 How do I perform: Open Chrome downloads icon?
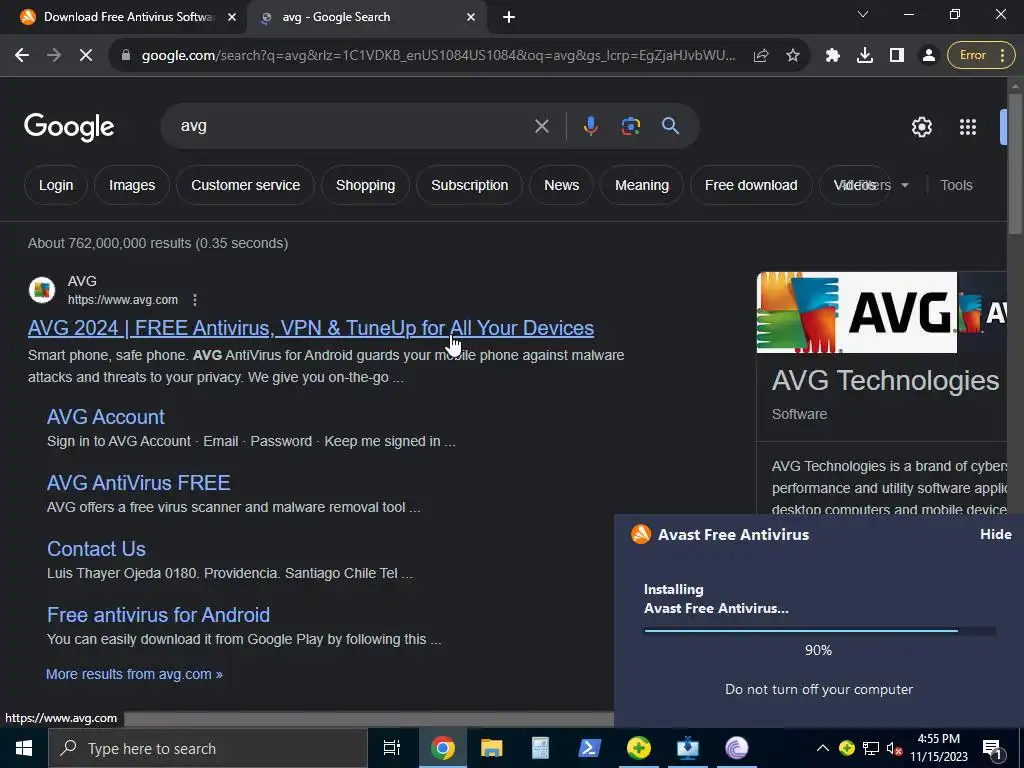click(x=865, y=56)
